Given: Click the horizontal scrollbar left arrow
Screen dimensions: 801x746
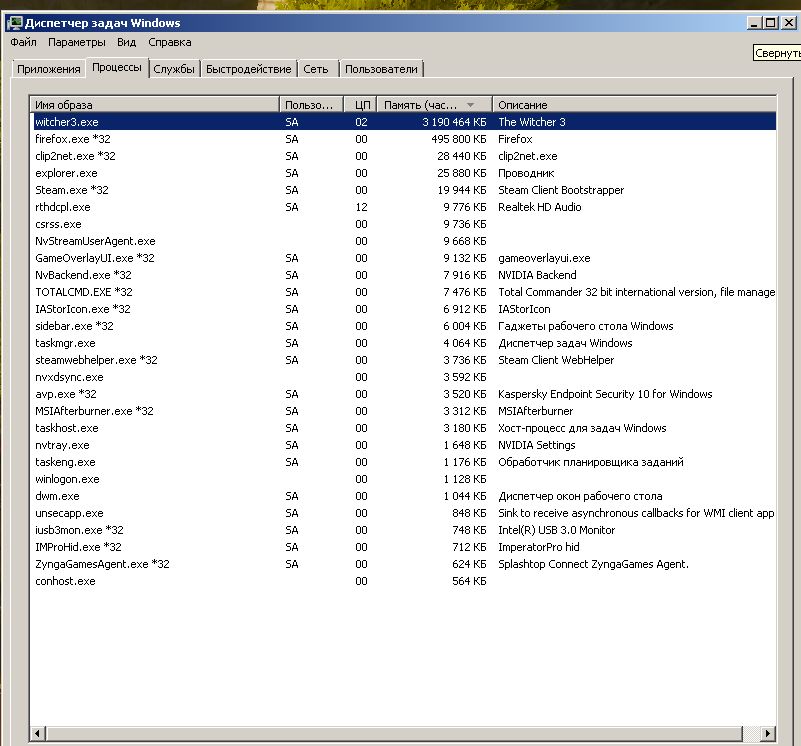Looking at the screenshot, I should (37, 734).
